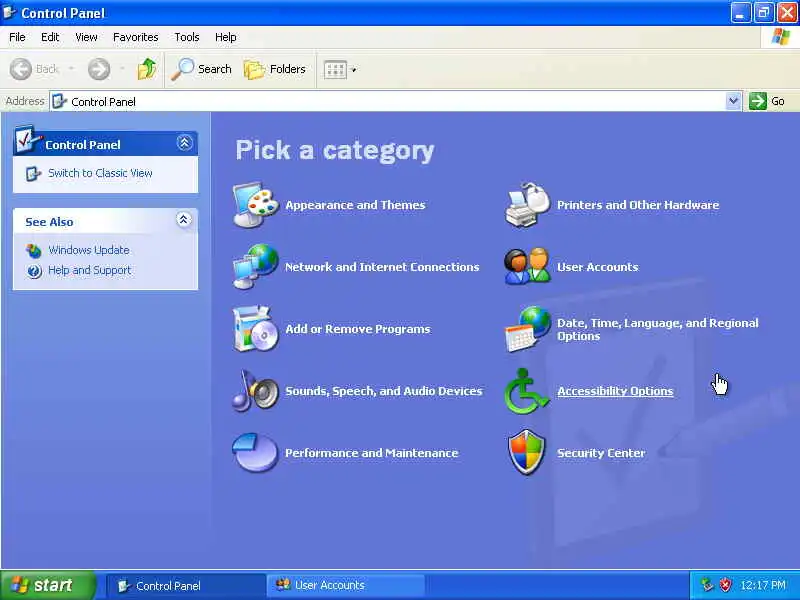Viewport: 800px width, 600px height.
Task: Open Sounds, Speech, and Audio Devices link text
Action: (384, 391)
